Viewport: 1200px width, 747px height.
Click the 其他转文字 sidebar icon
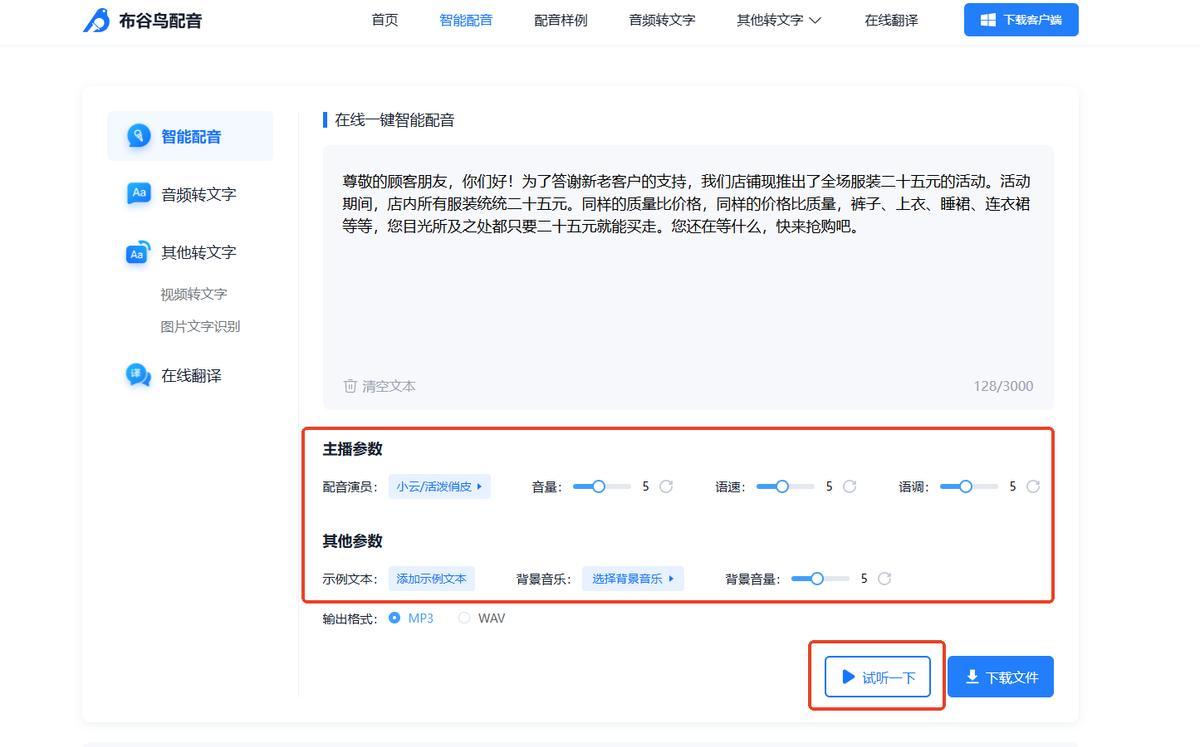(139, 252)
